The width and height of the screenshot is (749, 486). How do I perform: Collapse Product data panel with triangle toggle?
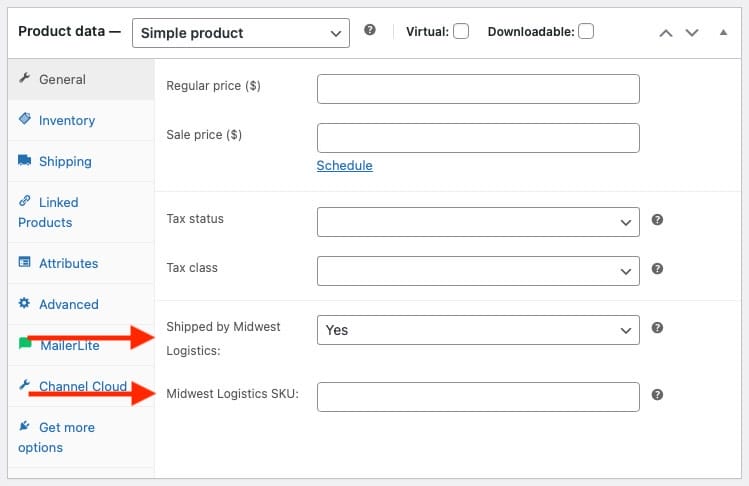click(723, 32)
